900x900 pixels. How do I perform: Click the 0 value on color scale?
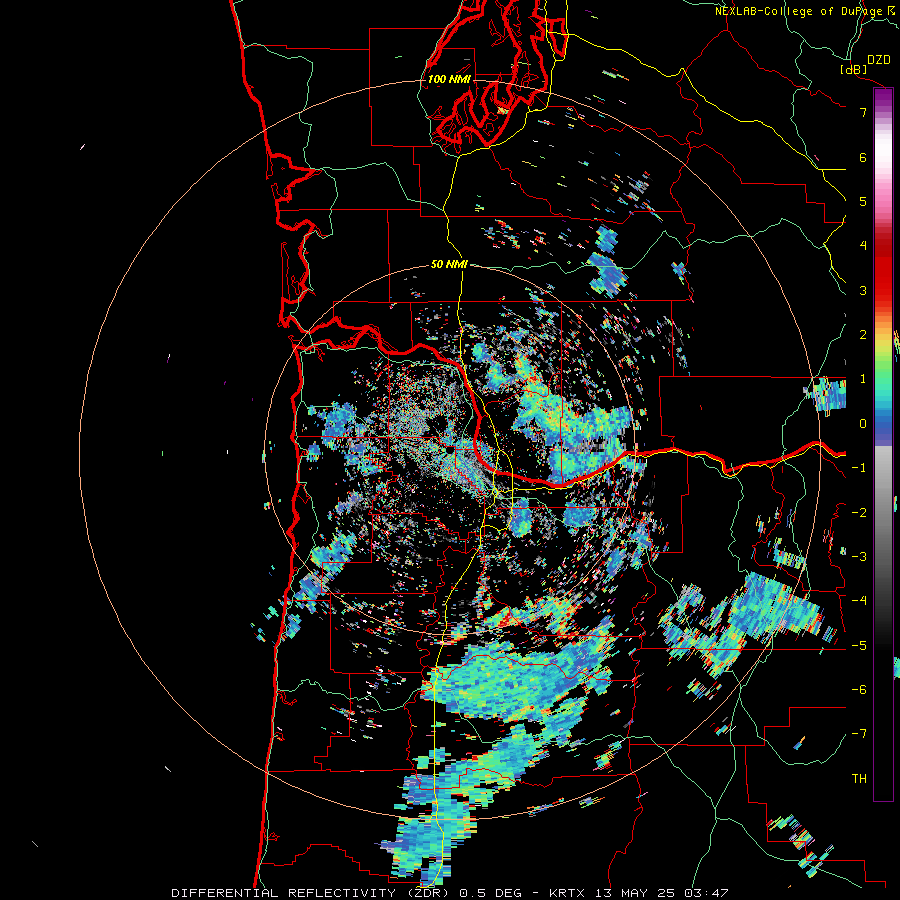point(863,424)
